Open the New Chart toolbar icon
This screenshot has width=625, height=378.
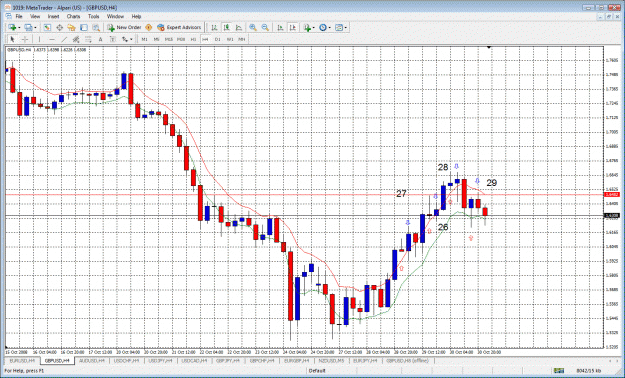(12, 28)
